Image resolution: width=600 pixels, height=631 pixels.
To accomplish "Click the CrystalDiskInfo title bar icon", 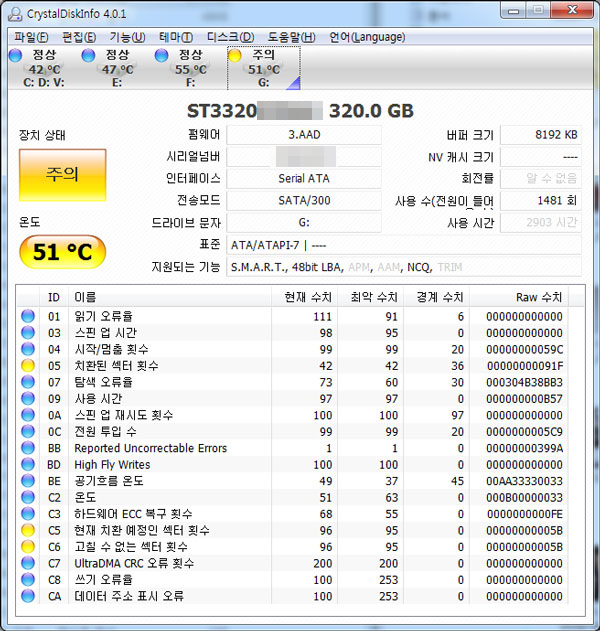I will tap(15, 14).
